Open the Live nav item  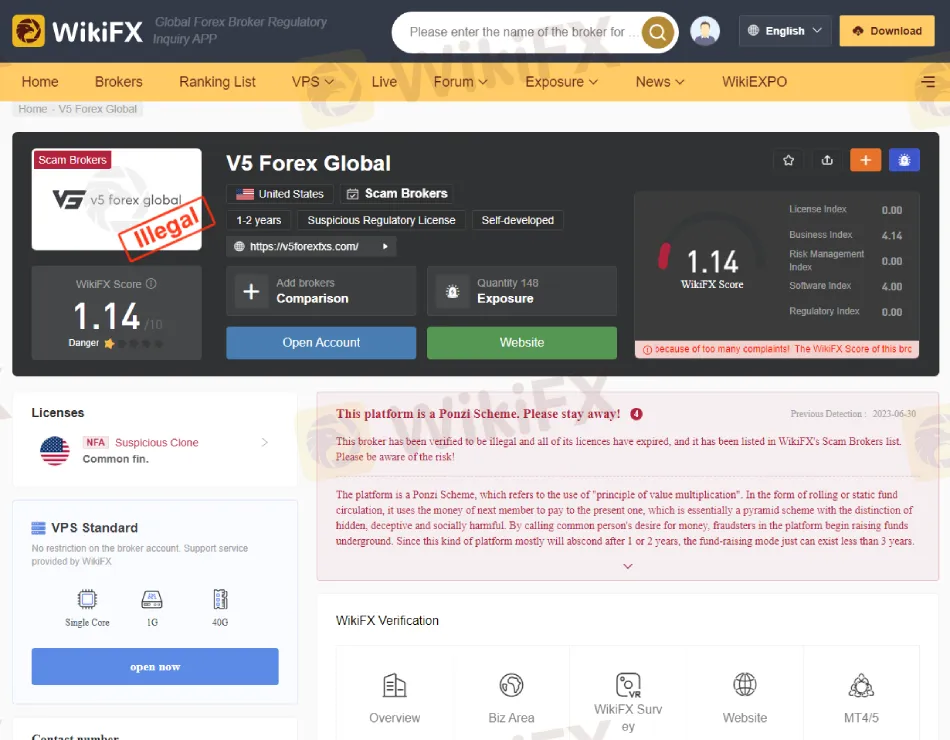point(384,81)
